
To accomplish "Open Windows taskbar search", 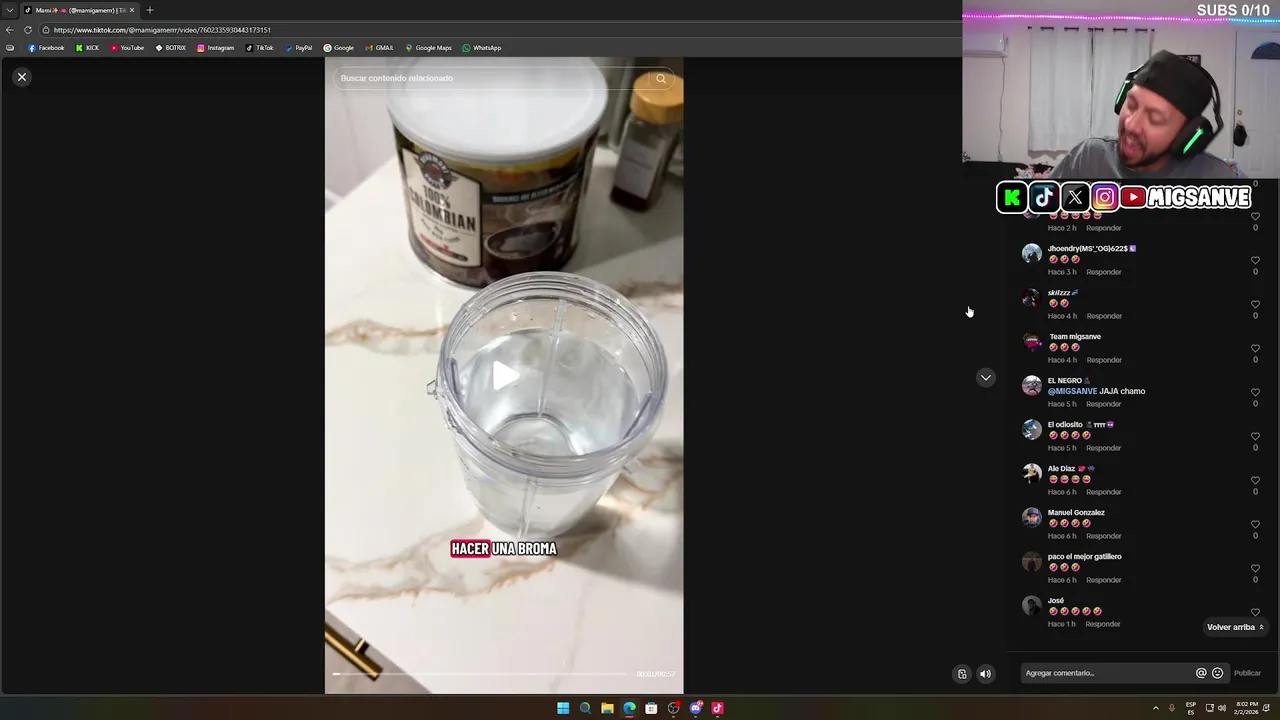I will click(x=585, y=708).
